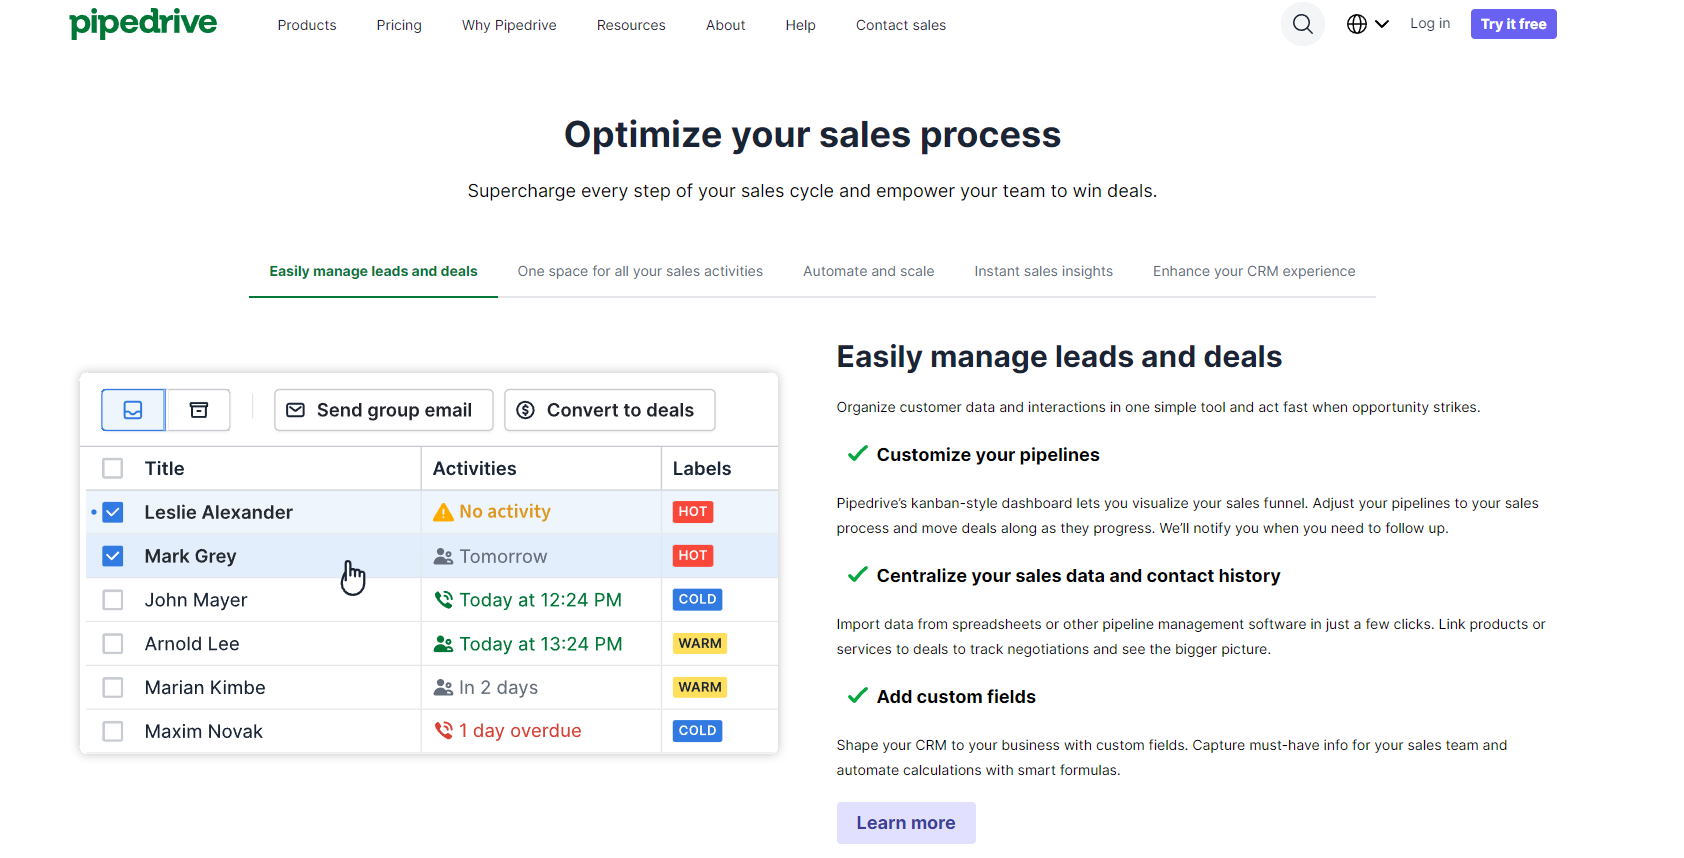Uncheck the Leslie Alexander checkbox

click(x=113, y=512)
